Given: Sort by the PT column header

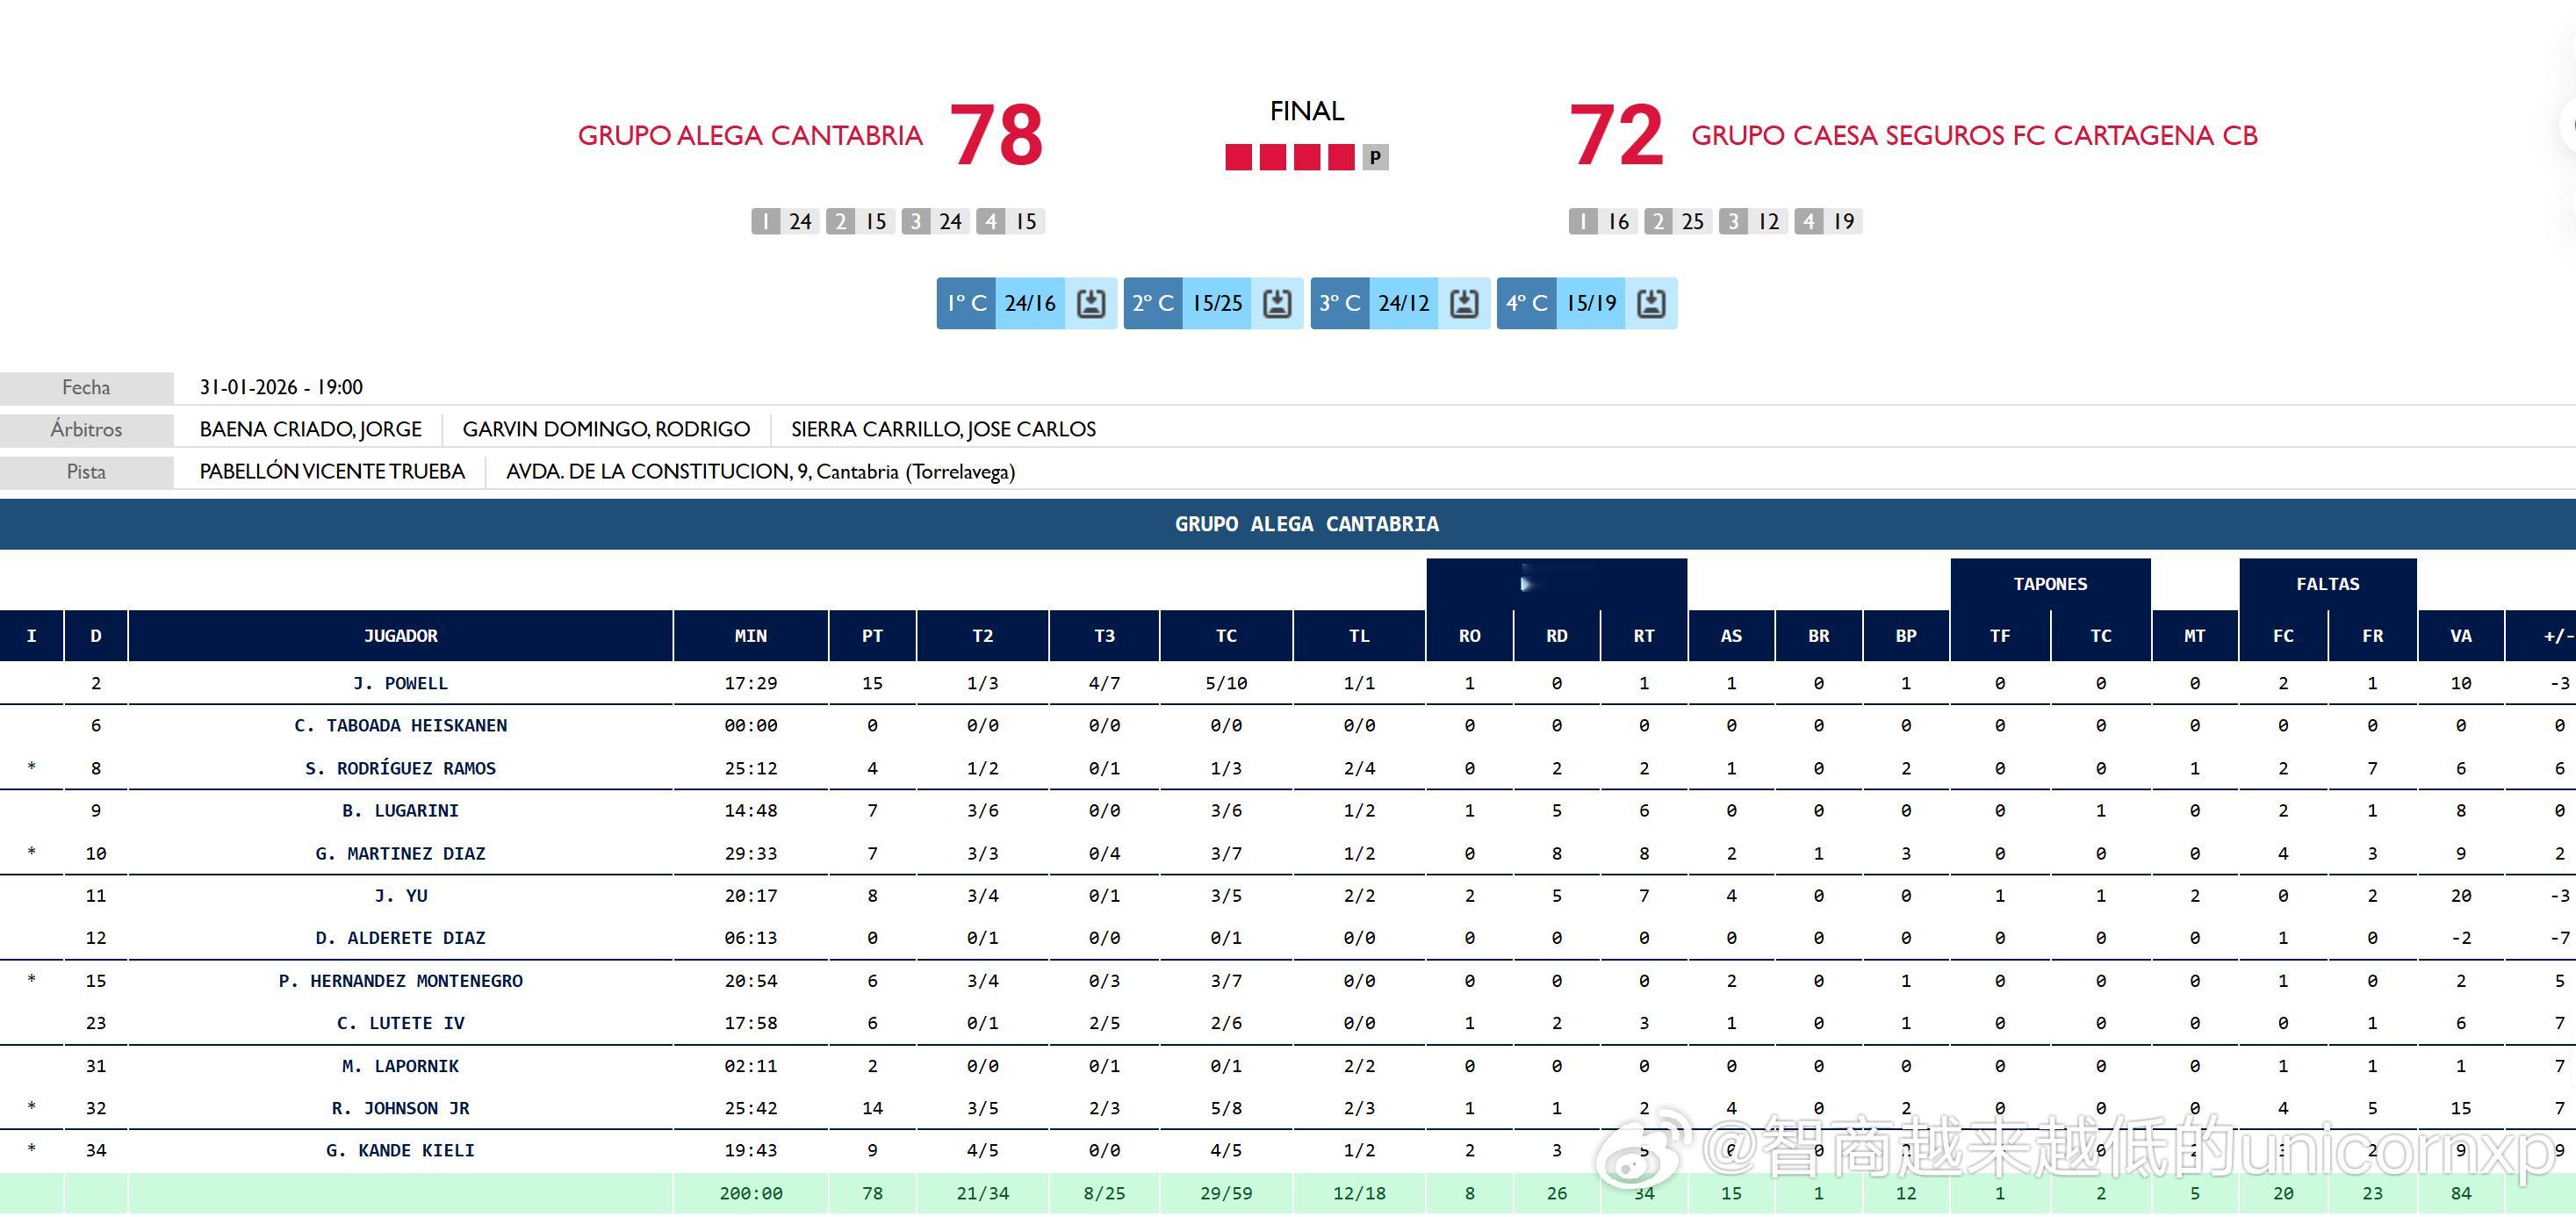Looking at the screenshot, I should (x=872, y=636).
